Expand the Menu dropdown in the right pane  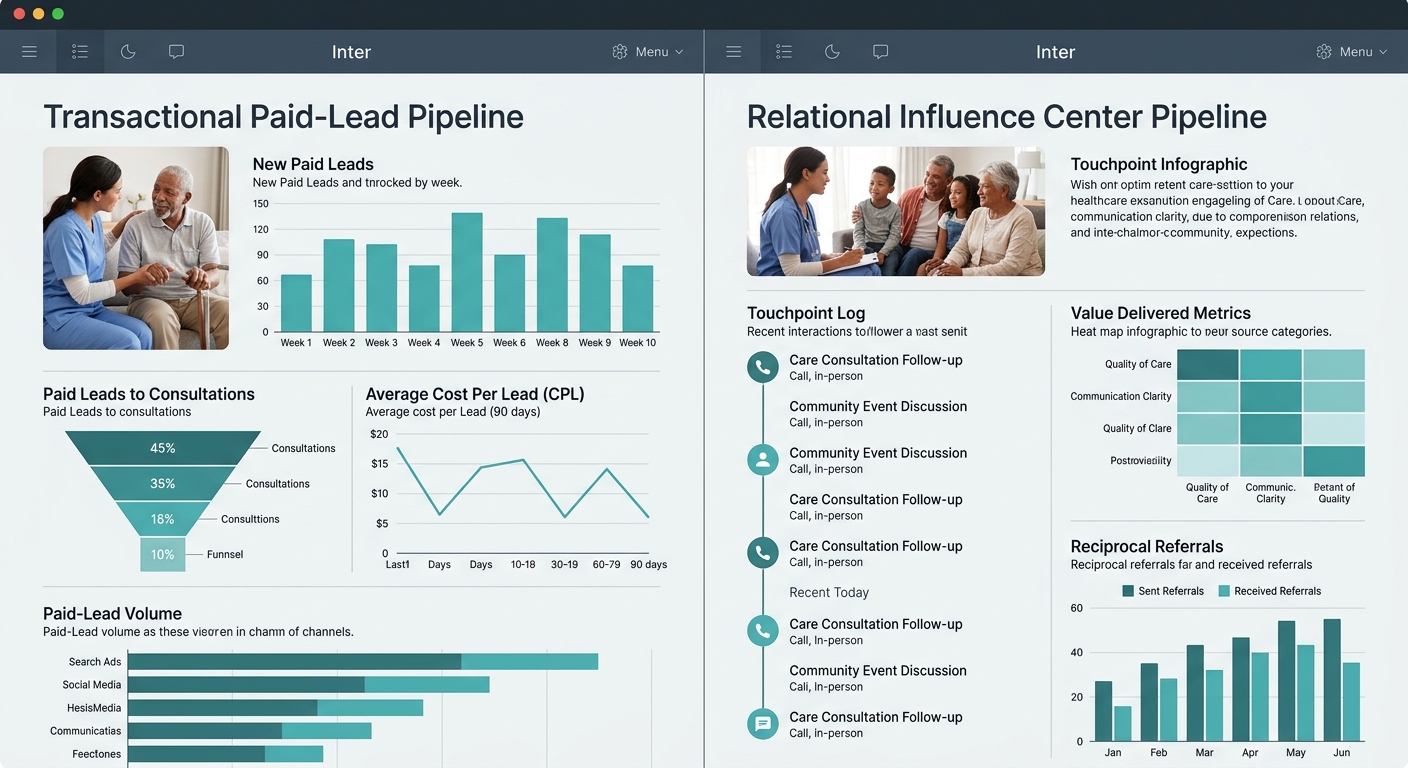tap(1352, 52)
